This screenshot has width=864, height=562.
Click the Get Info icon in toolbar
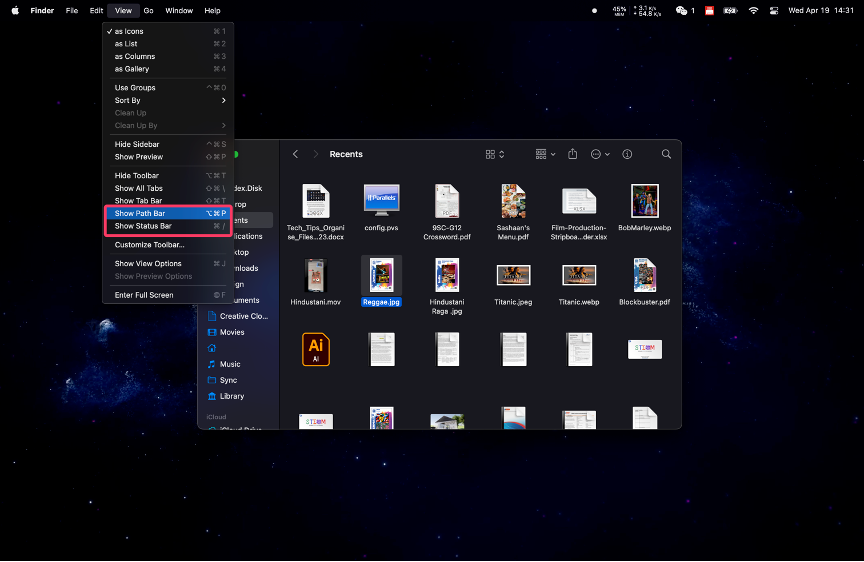tap(627, 154)
